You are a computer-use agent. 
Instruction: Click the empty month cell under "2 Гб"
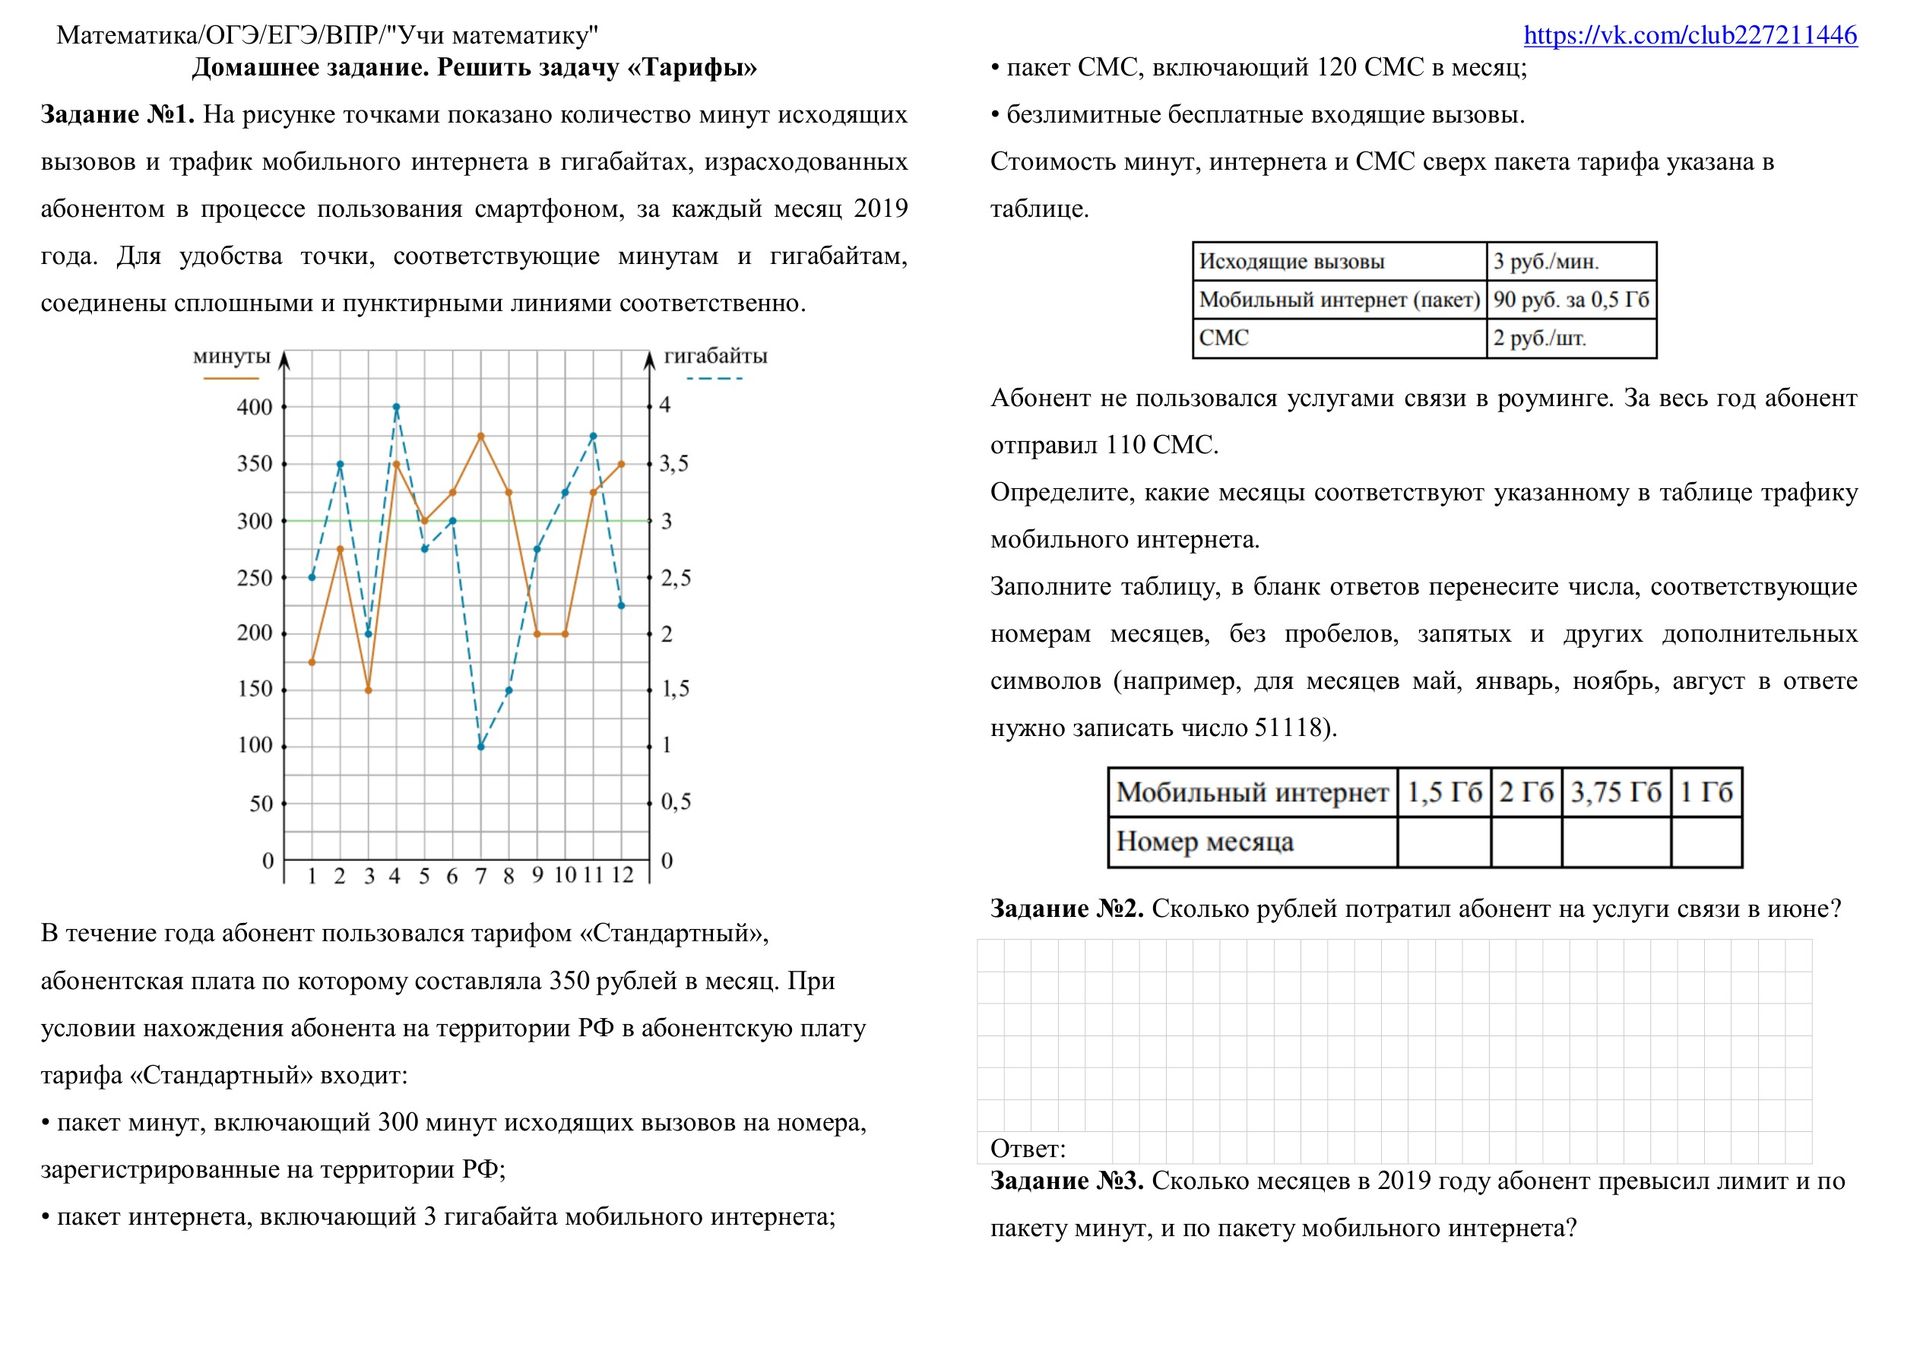1526,842
